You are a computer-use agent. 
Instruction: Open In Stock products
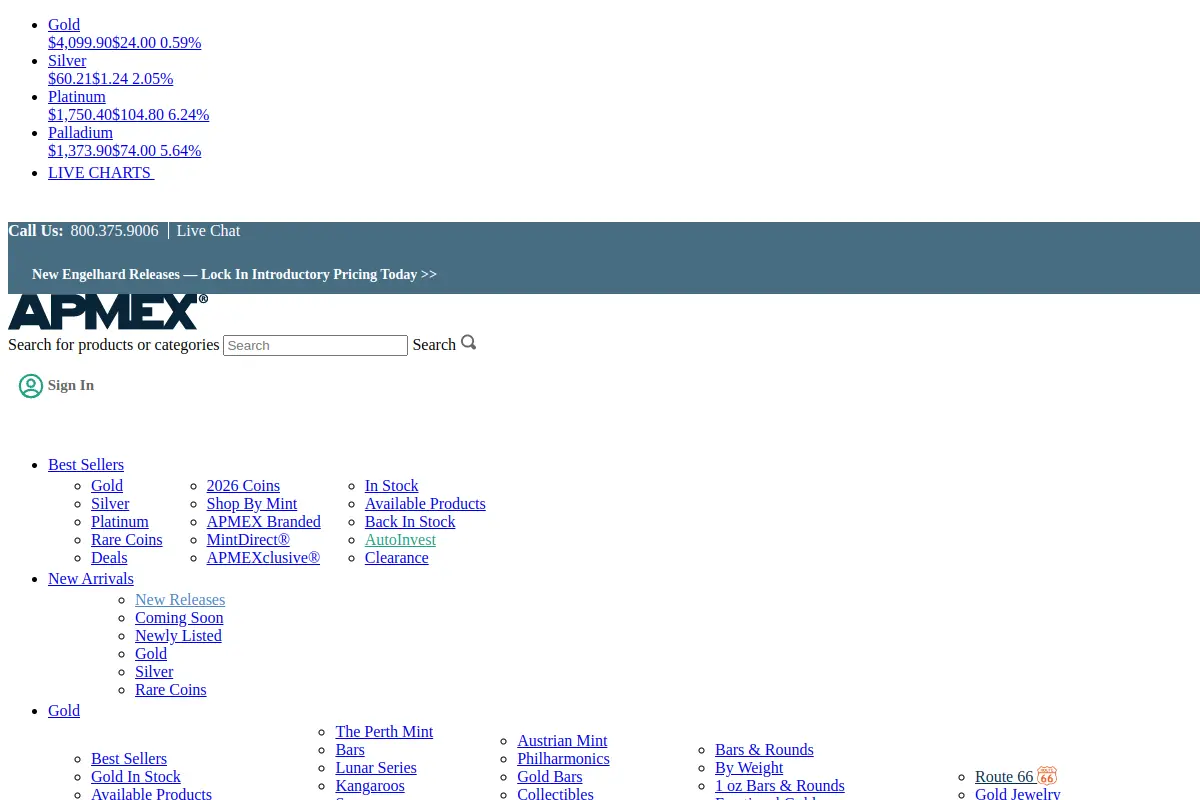391,486
